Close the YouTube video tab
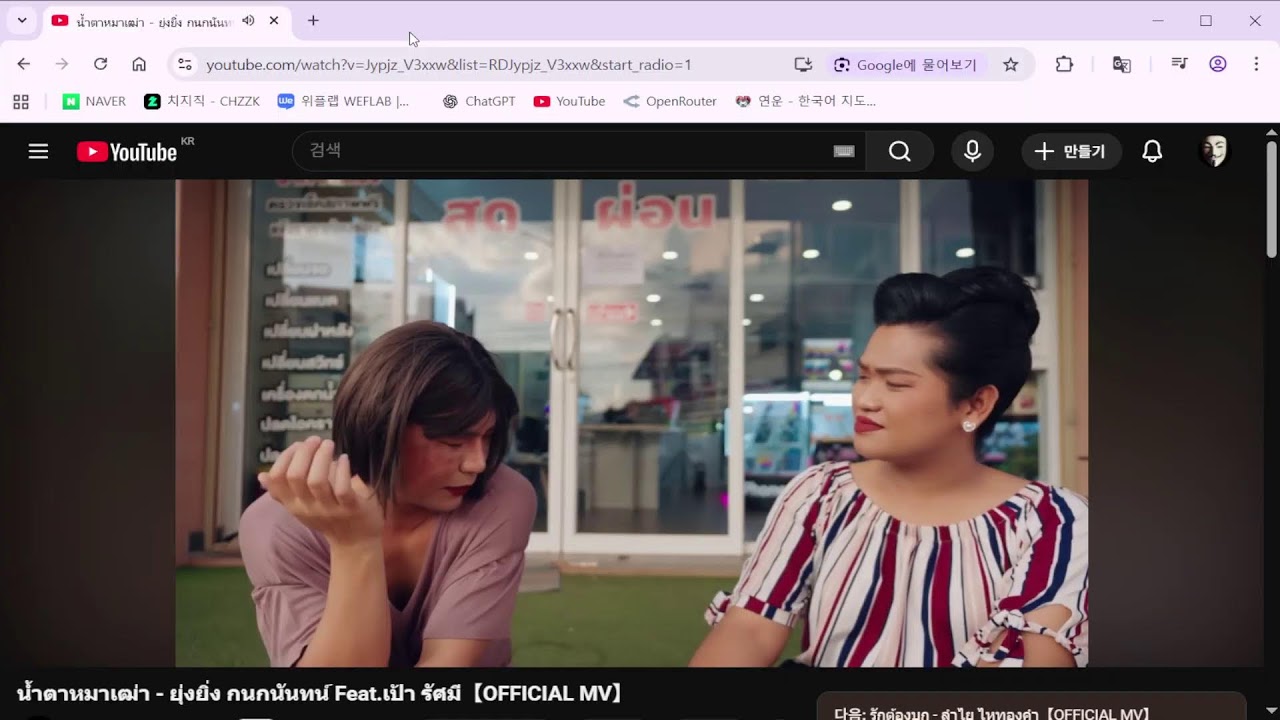1280x720 pixels. [x=274, y=20]
